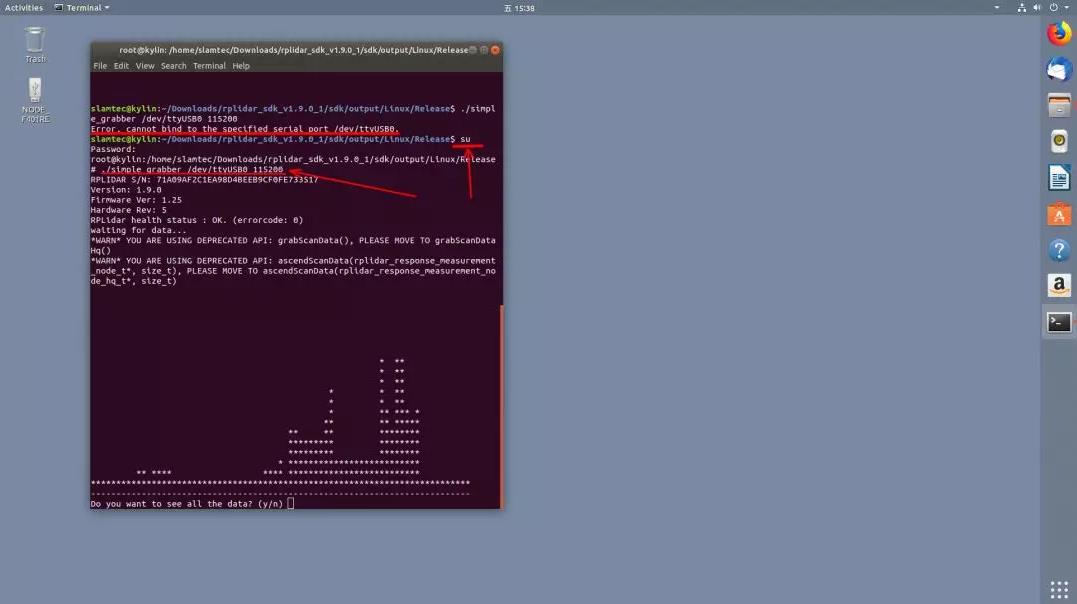The width and height of the screenshot is (1077, 604).
Task: Open the Help question mark icon
Action: pyautogui.click(x=1058, y=250)
